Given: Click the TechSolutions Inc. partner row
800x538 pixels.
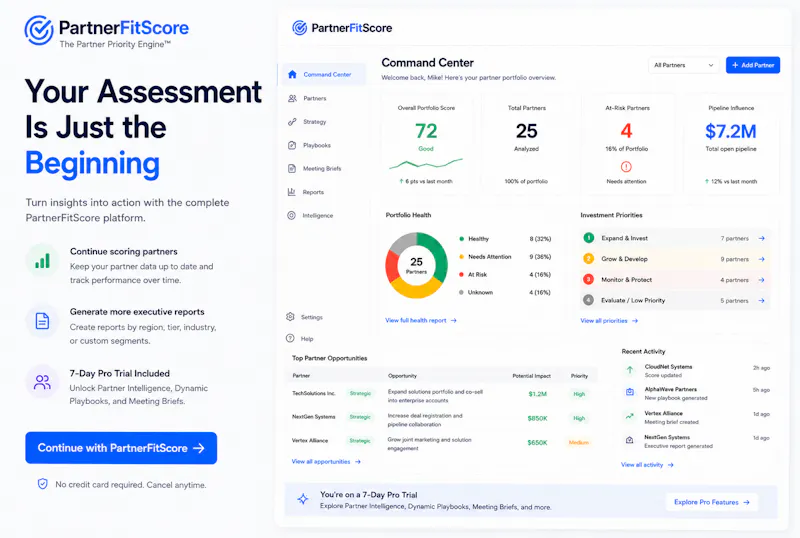Looking at the screenshot, I should click(x=442, y=394).
